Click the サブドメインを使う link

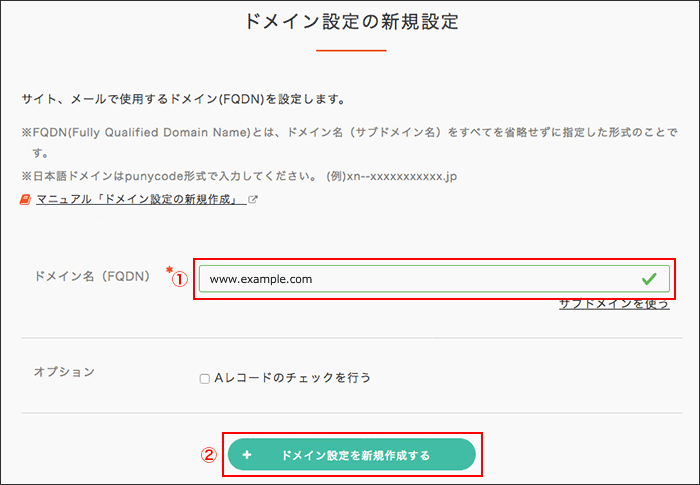pyautogui.click(x=614, y=304)
